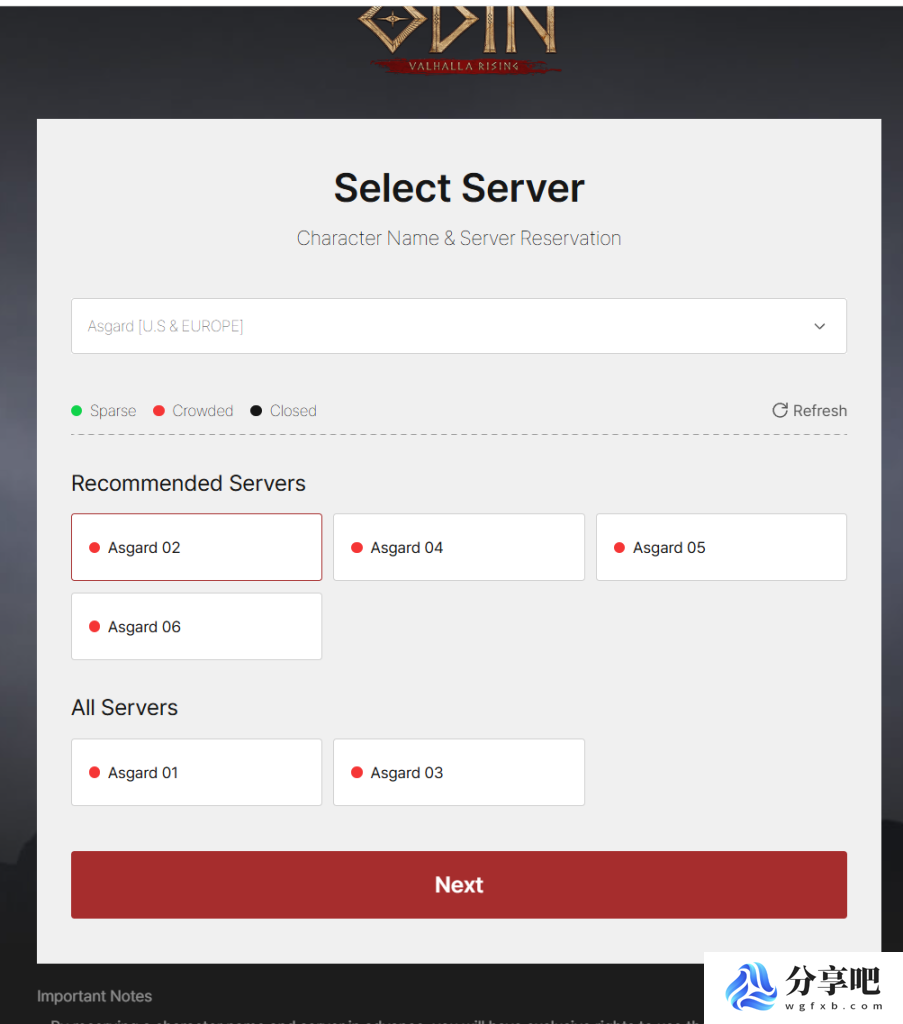
Task: Choose the Asgard 03 server
Action: click(x=458, y=772)
